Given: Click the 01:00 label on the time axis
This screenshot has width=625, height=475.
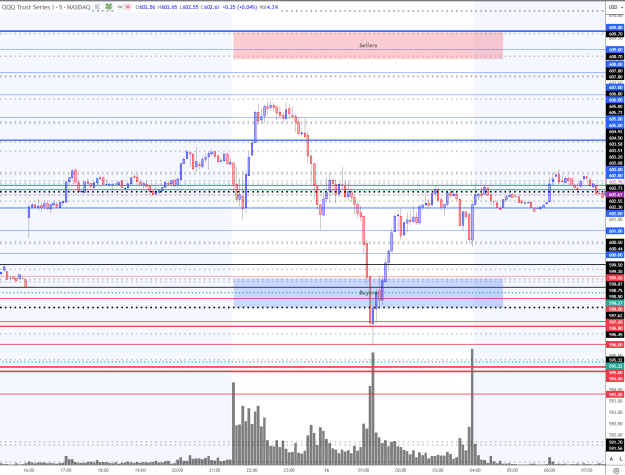Looking at the screenshot, I should tap(364, 470).
